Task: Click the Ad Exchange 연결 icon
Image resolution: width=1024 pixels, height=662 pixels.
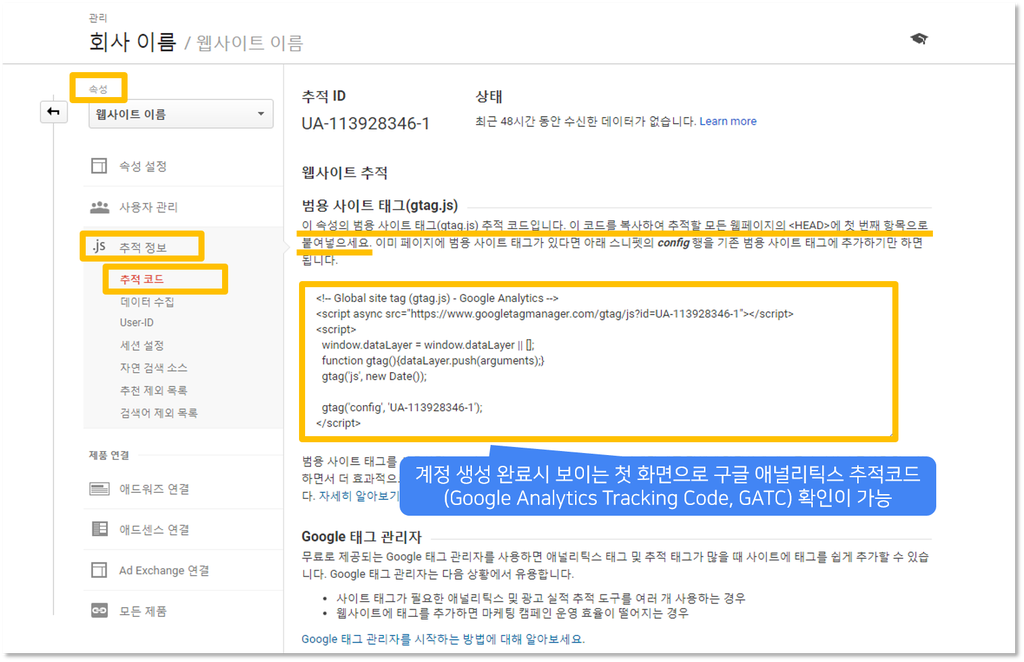Action: click(x=99, y=570)
